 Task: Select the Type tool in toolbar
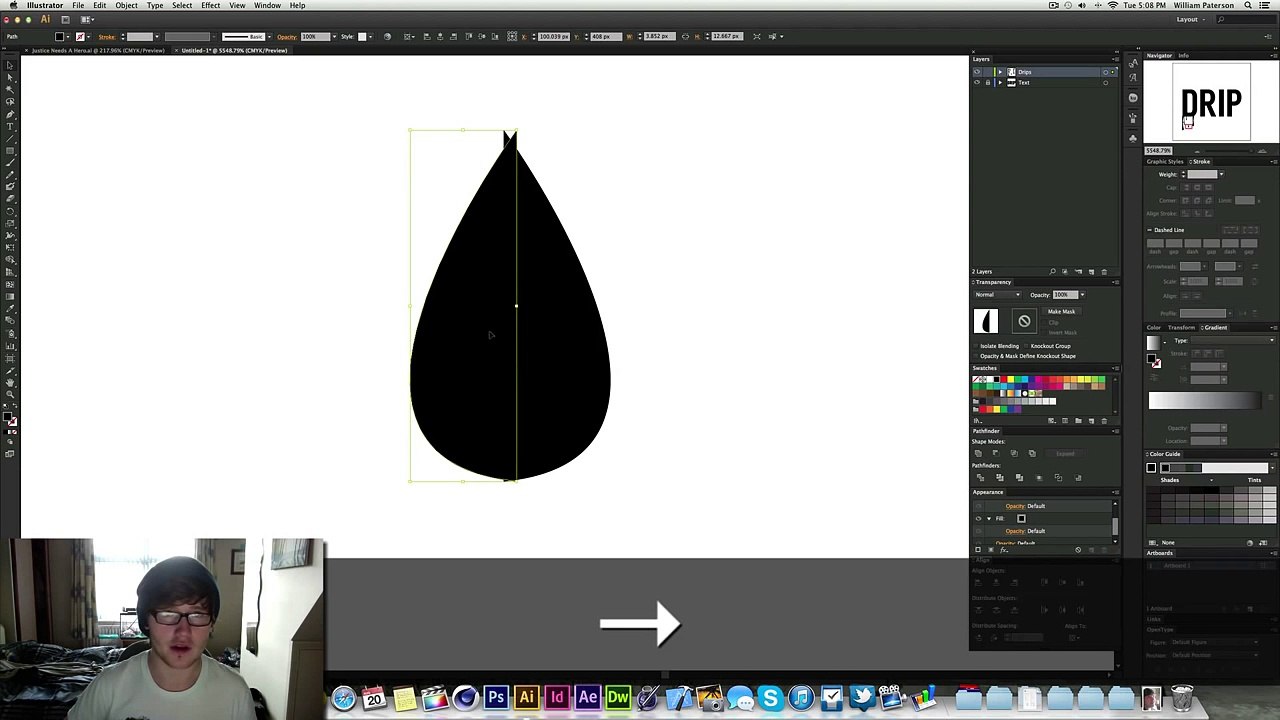coord(10,127)
